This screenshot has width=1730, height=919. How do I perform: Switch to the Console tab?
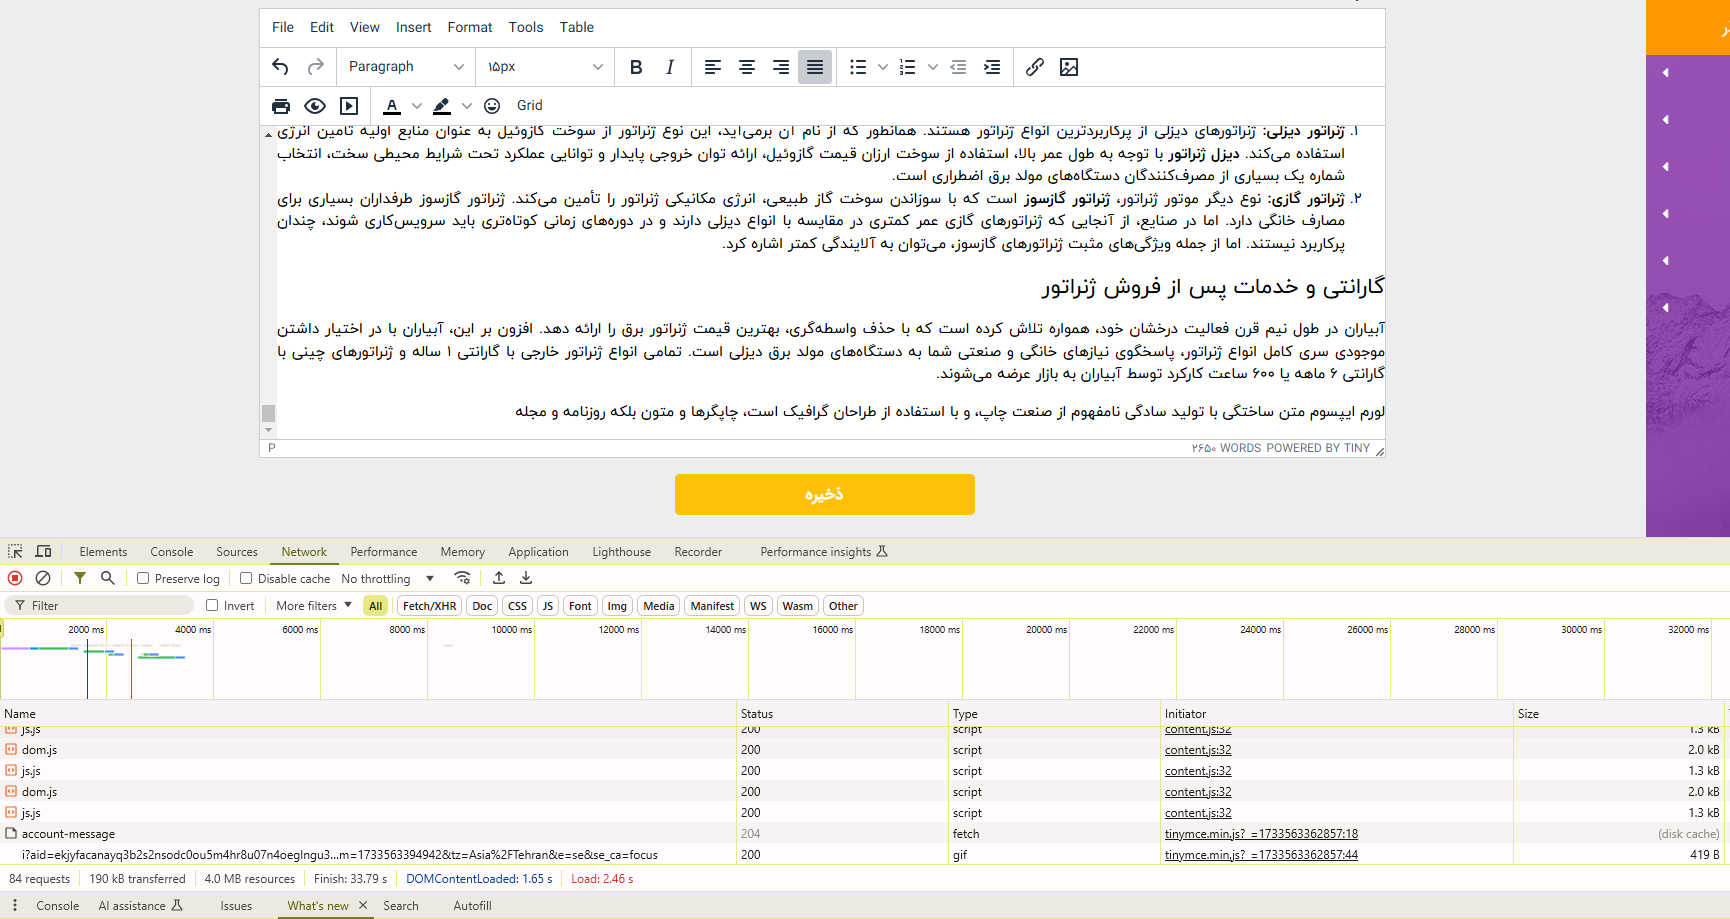pyautogui.click(x=172, y=551)
